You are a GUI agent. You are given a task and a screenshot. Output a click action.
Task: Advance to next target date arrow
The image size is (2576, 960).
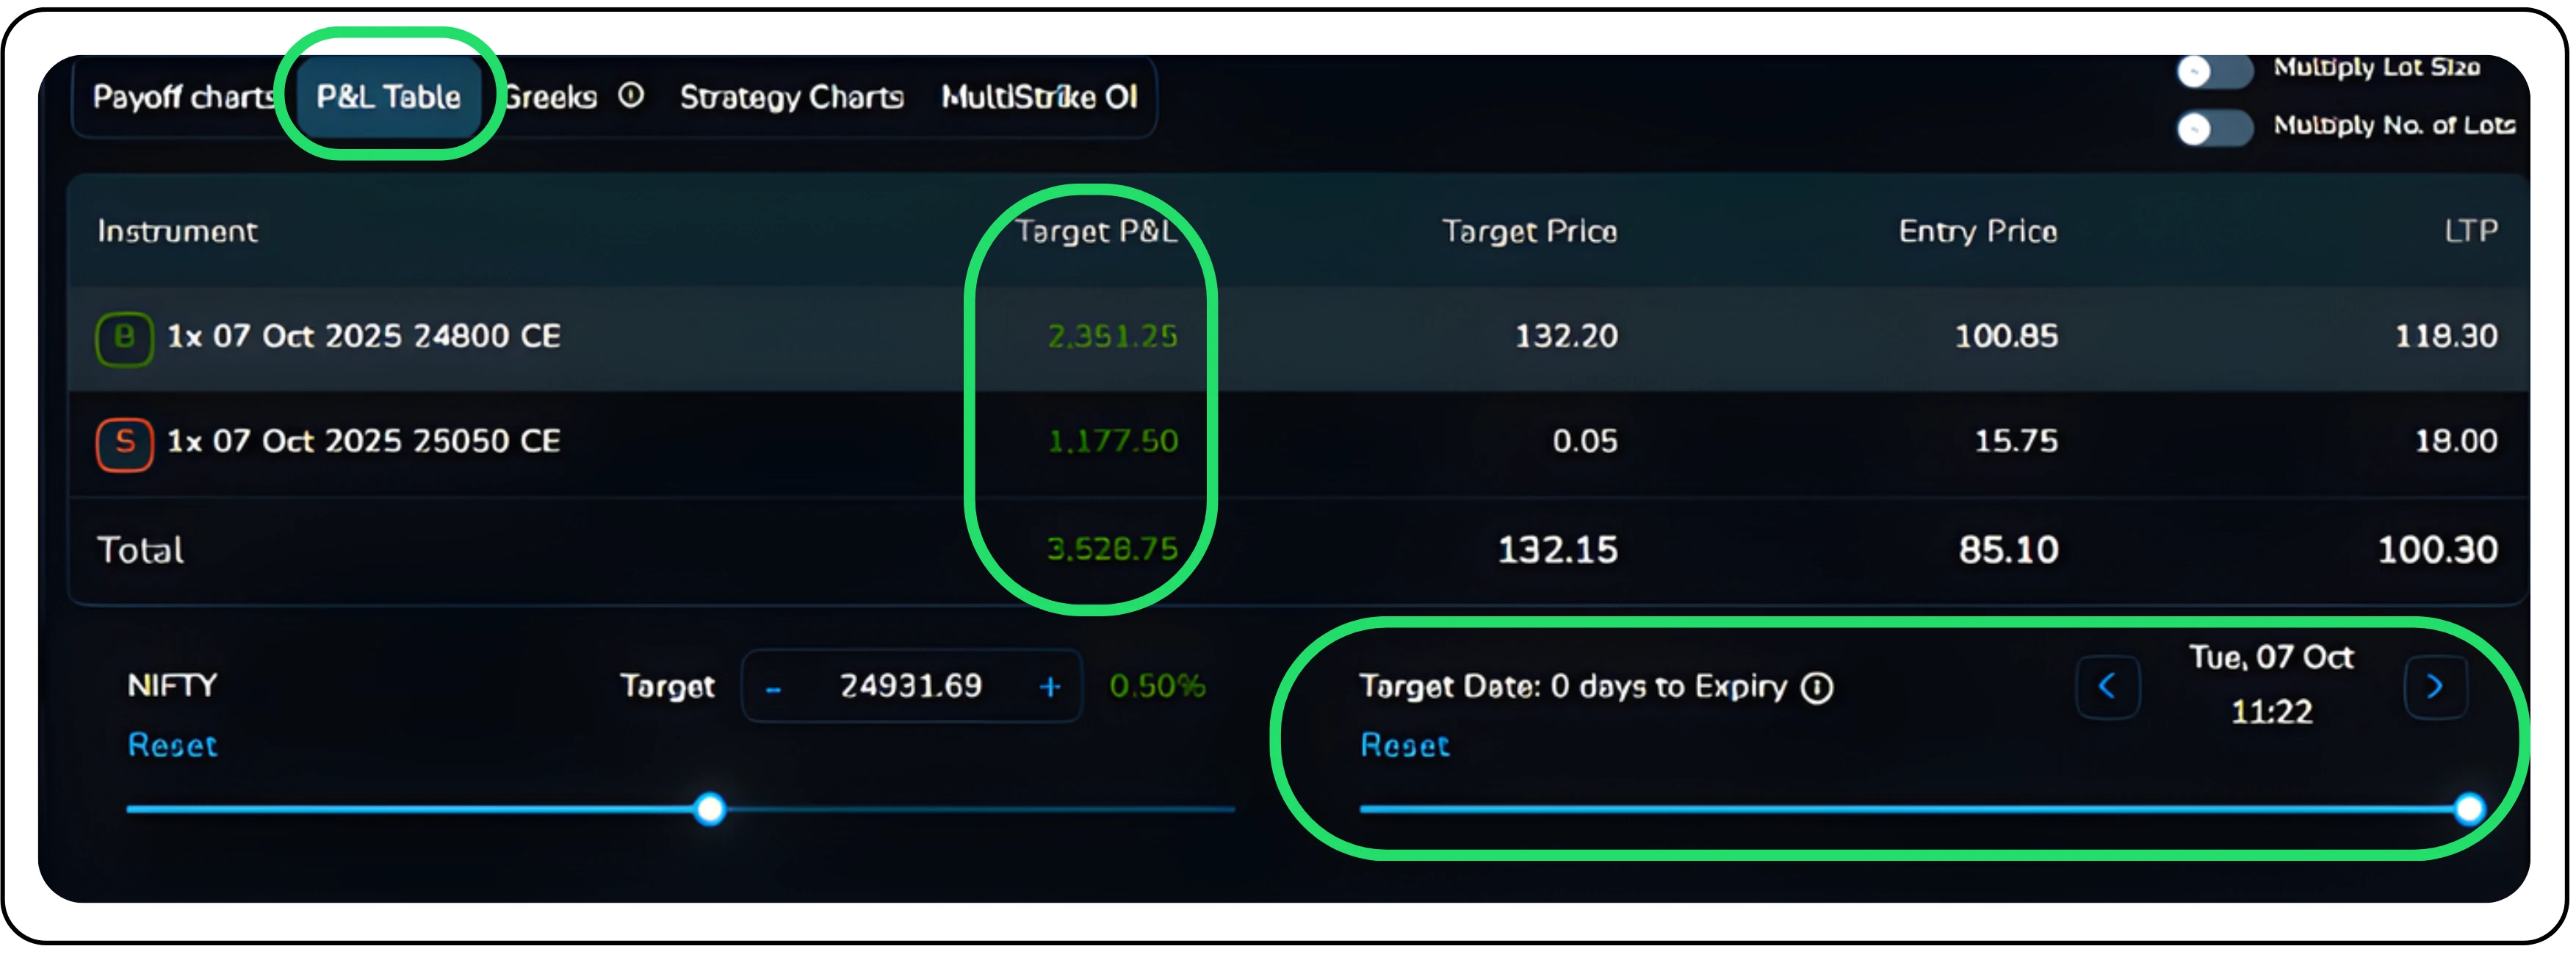[x=2435, y=687]
